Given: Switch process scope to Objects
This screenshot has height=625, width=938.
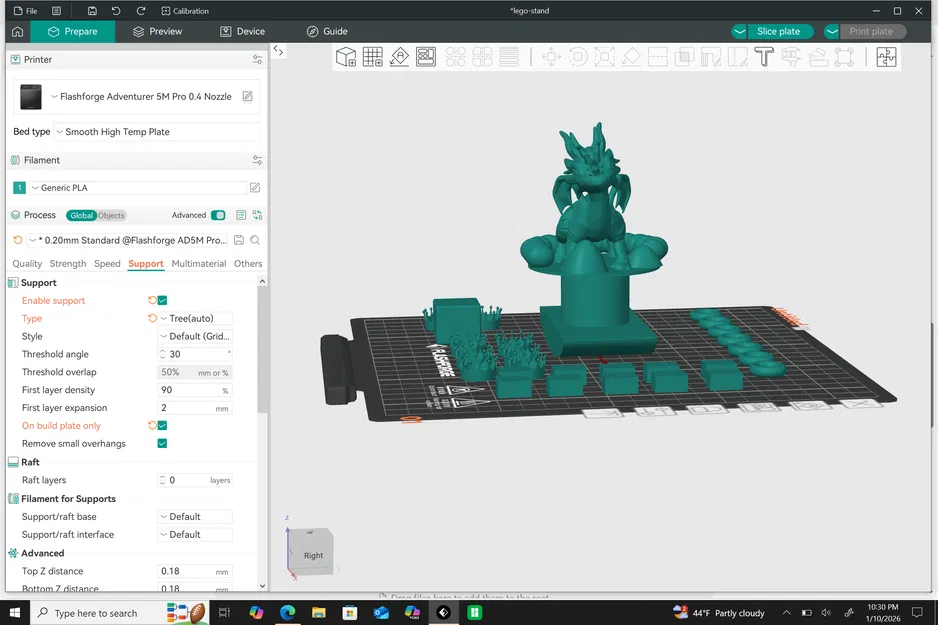Looking at the screenshot, I should point(111,215).
